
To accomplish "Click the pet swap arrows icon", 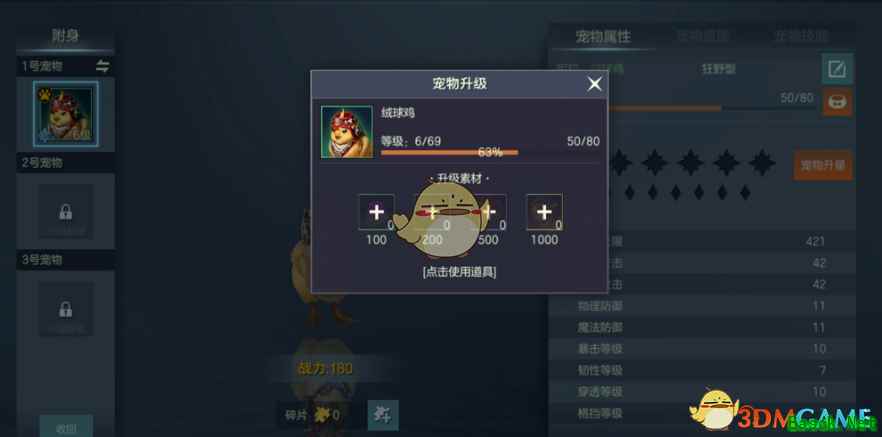I will pyautogui.click(x=102, y=66).
